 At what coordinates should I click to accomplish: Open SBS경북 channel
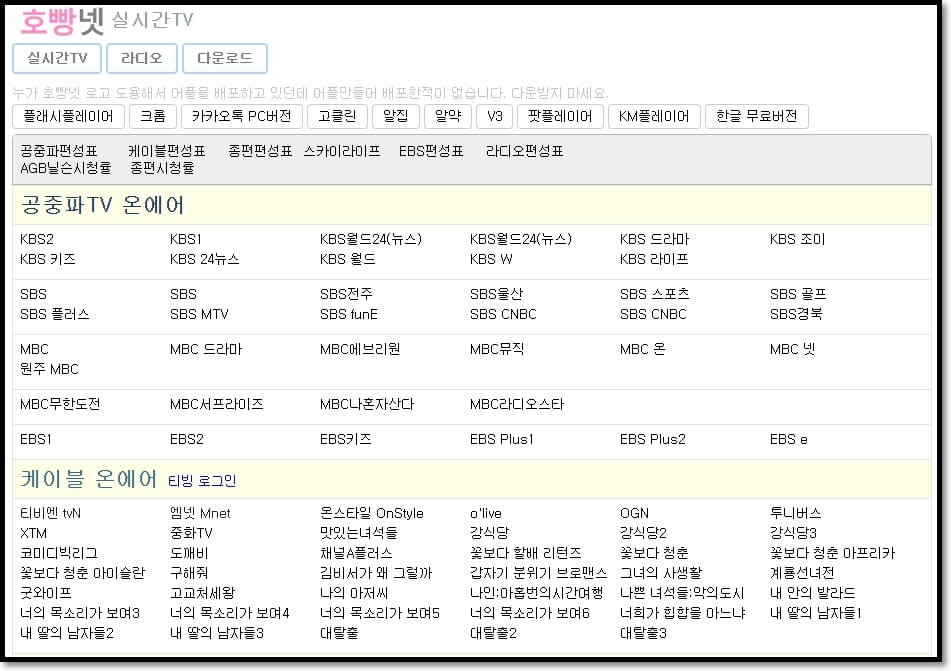pos(796,314)
